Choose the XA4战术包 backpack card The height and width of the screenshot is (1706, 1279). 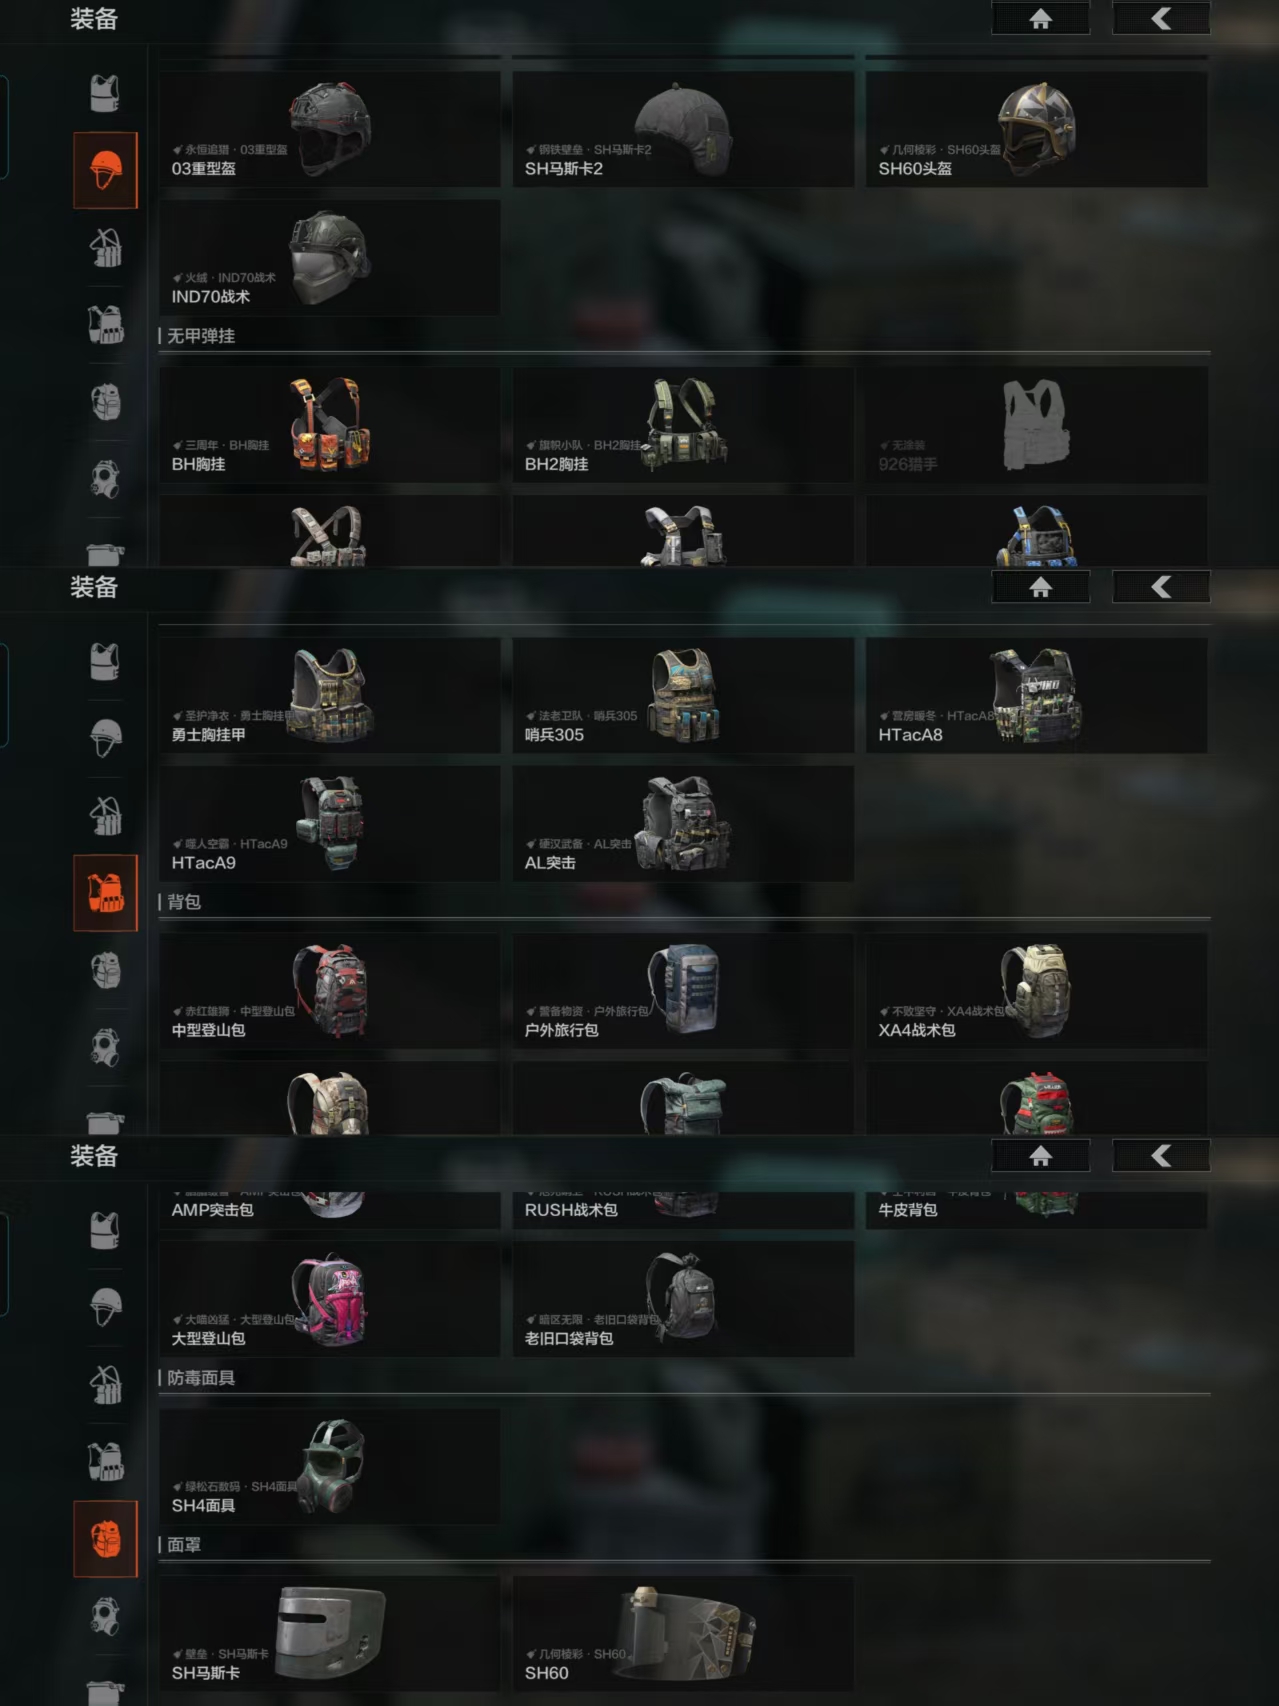pyautogui.click(x=1036, y=991)
